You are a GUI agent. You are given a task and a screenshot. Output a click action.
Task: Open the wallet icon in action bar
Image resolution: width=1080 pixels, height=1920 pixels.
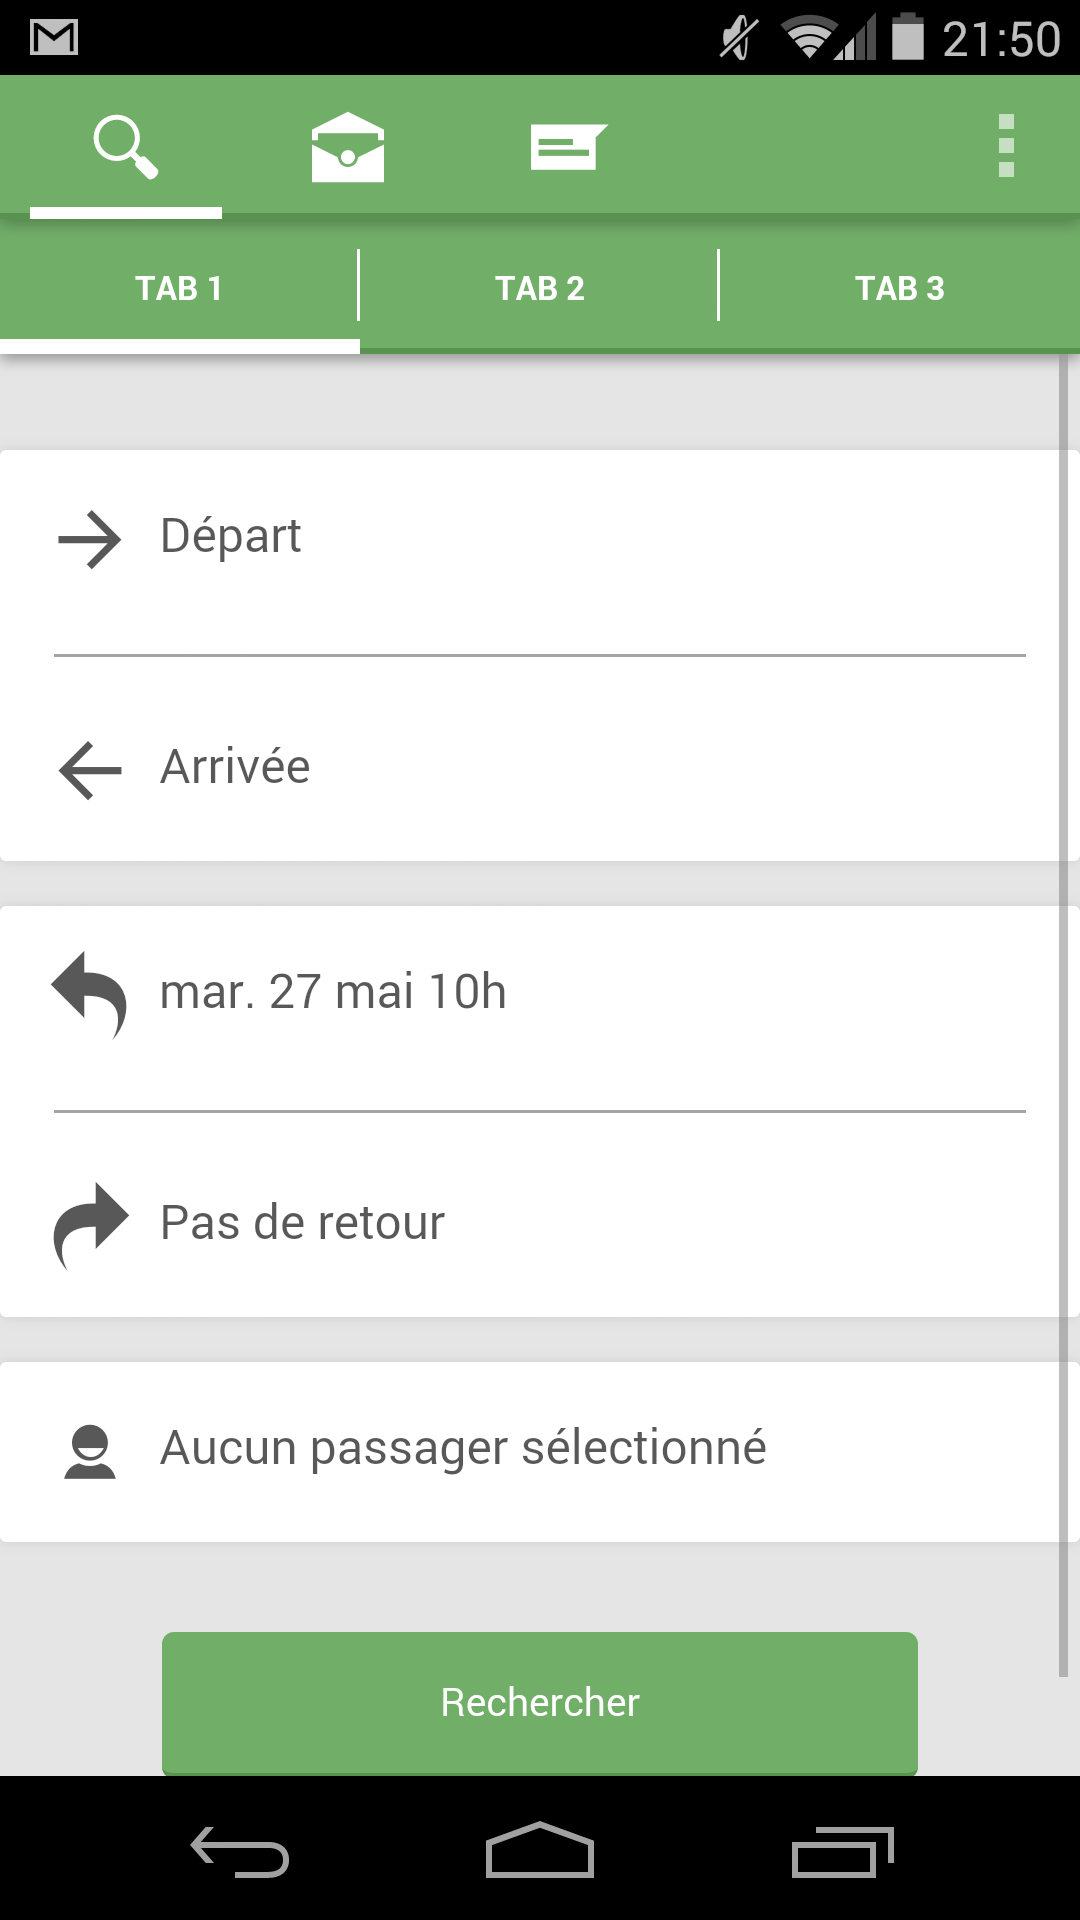[x=347, y=148]
